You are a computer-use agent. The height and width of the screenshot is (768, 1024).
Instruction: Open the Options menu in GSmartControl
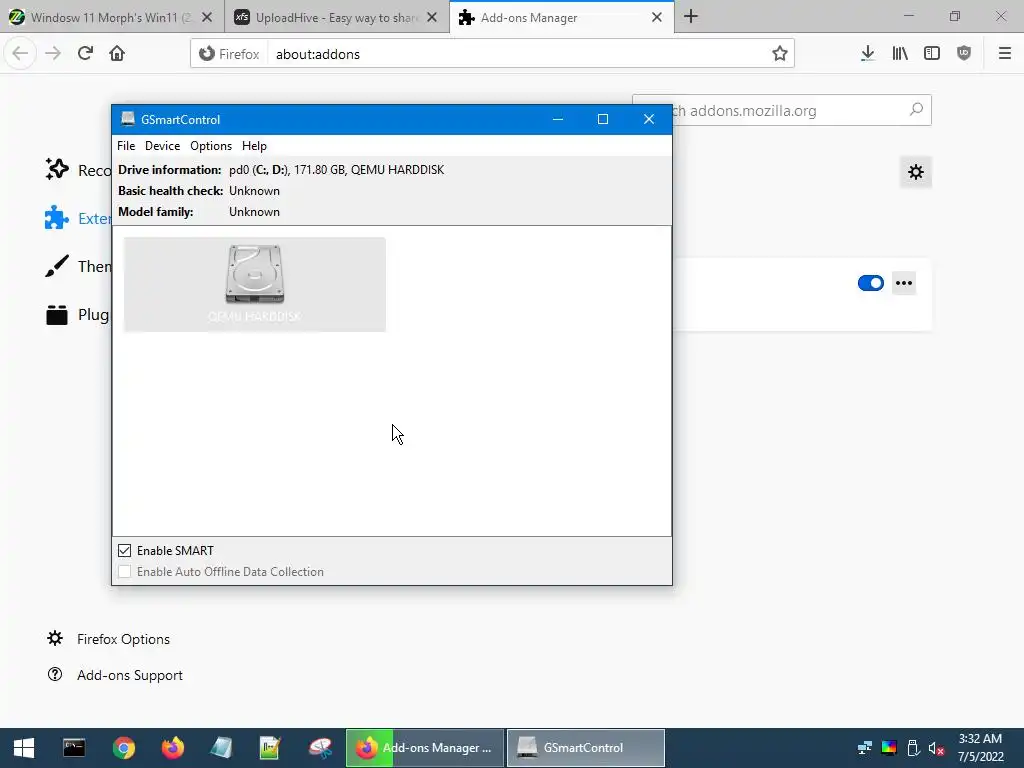tap(211, 146)
